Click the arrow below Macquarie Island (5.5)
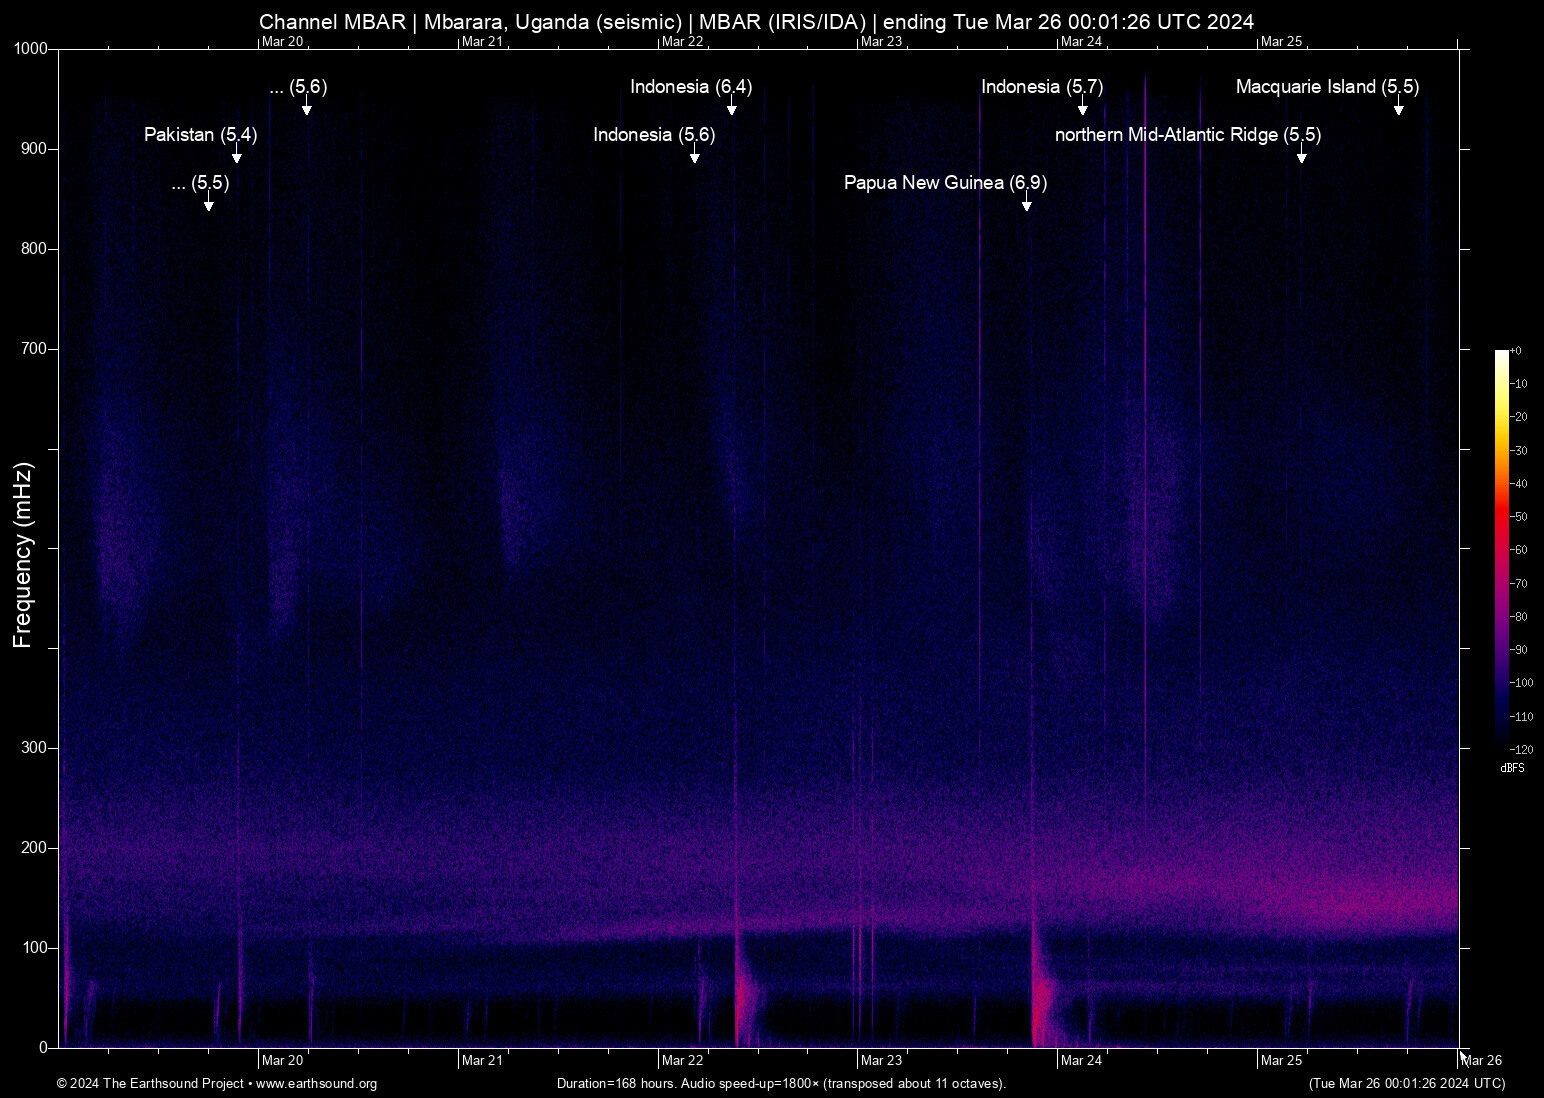 [x=1399, y=109]
